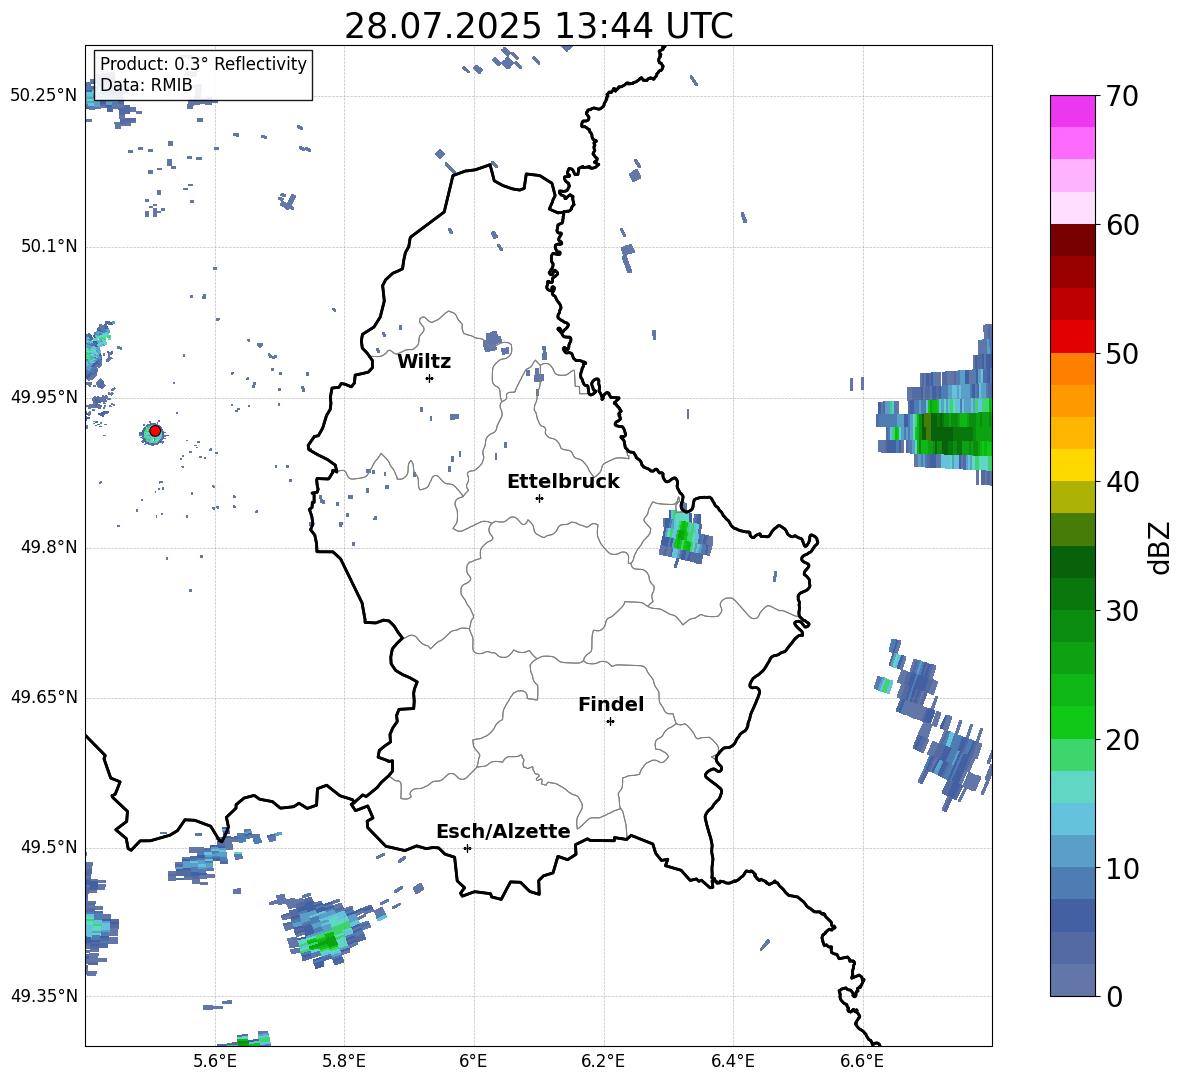Image resolution: width=1184 pixels, height=1081 pixels.
Task: Click the 6°E longitude label
Action: 473,1061
